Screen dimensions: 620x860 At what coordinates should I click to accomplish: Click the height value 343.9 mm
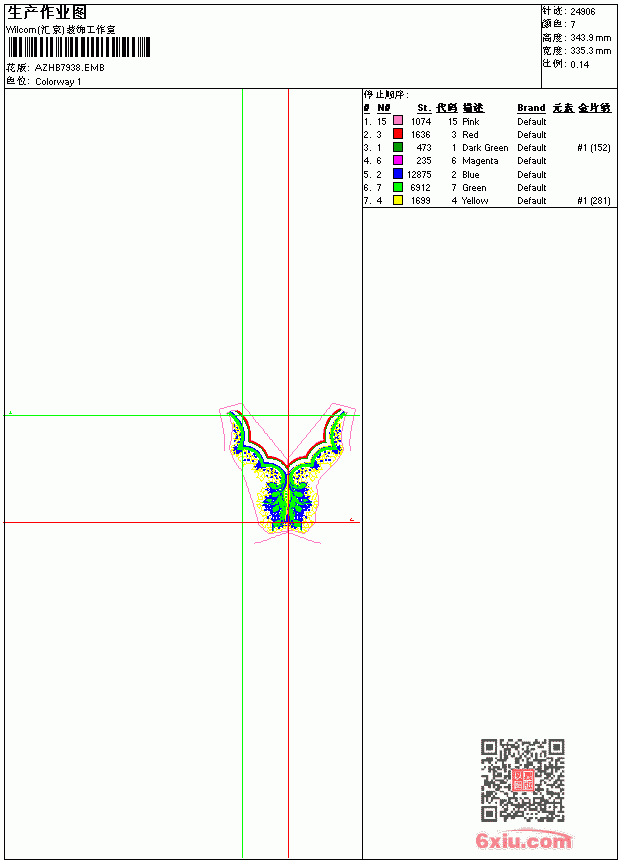point(590,38)
